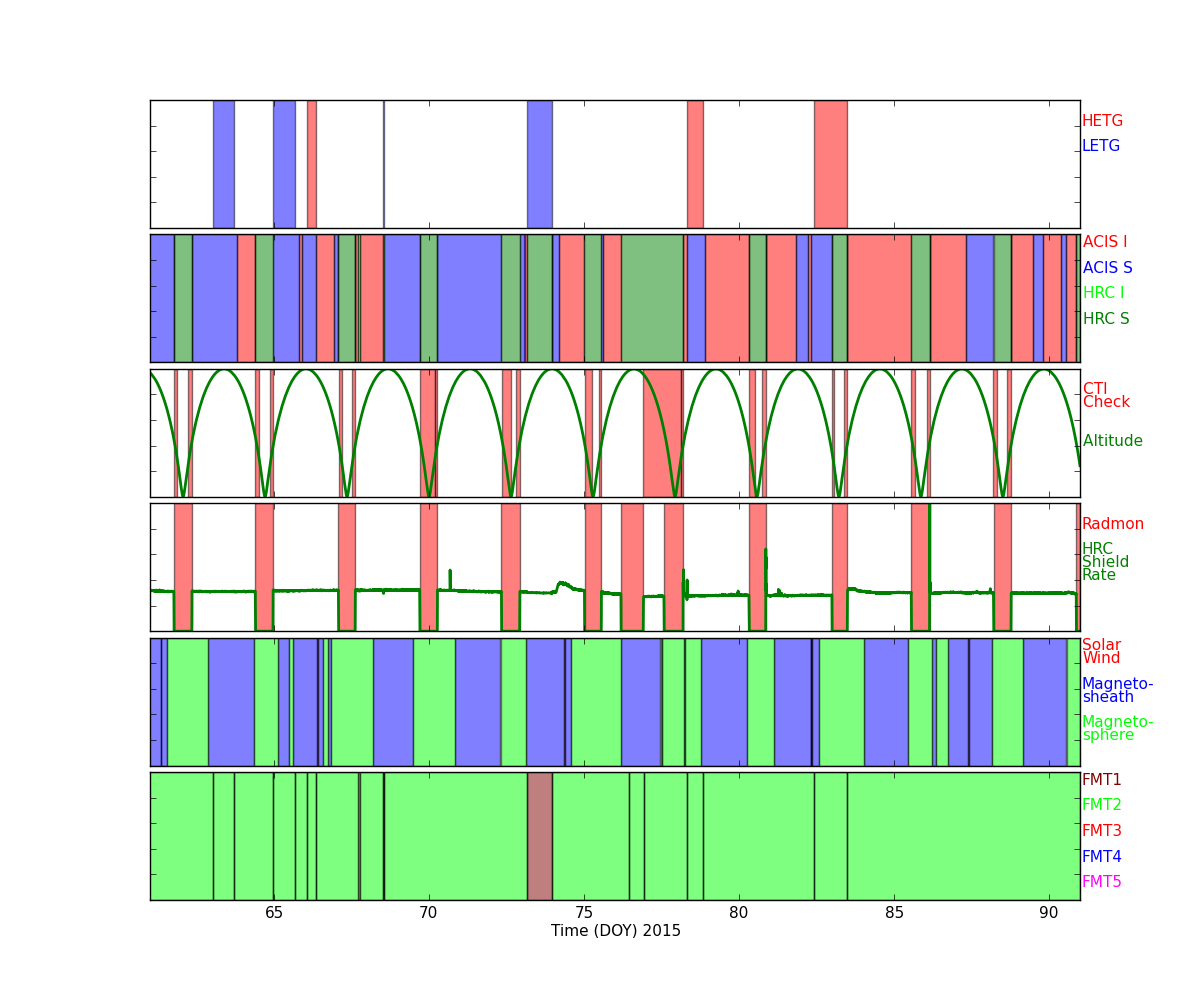
Task: Click the HRC I legend label
Action: tap(1103, 293)
